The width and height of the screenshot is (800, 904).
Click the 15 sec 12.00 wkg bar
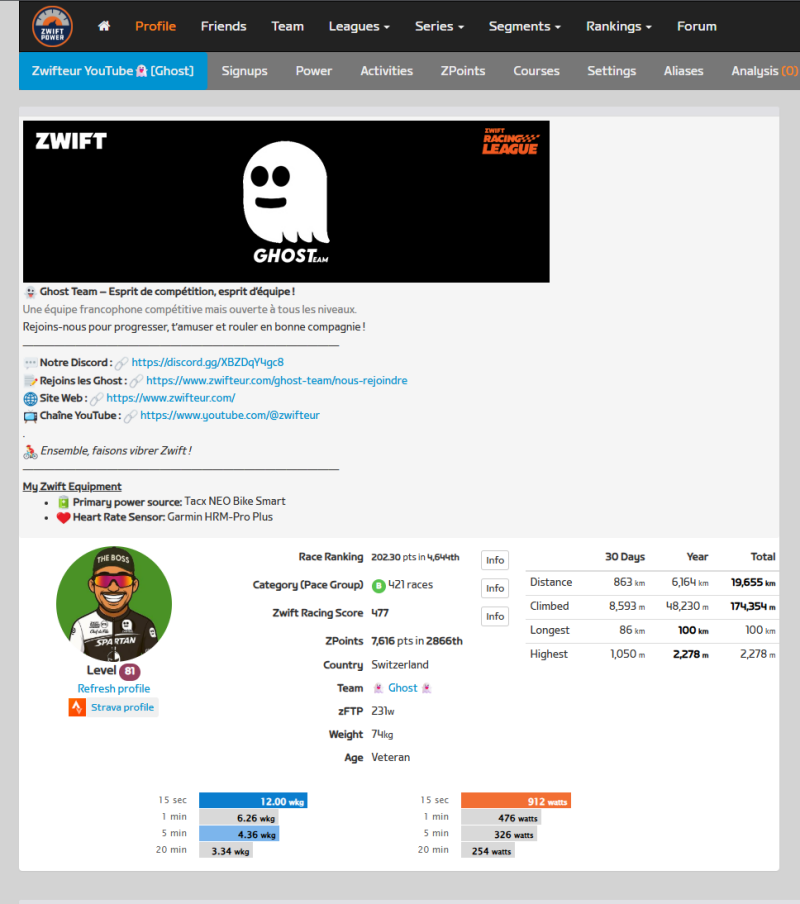(253, 801)
